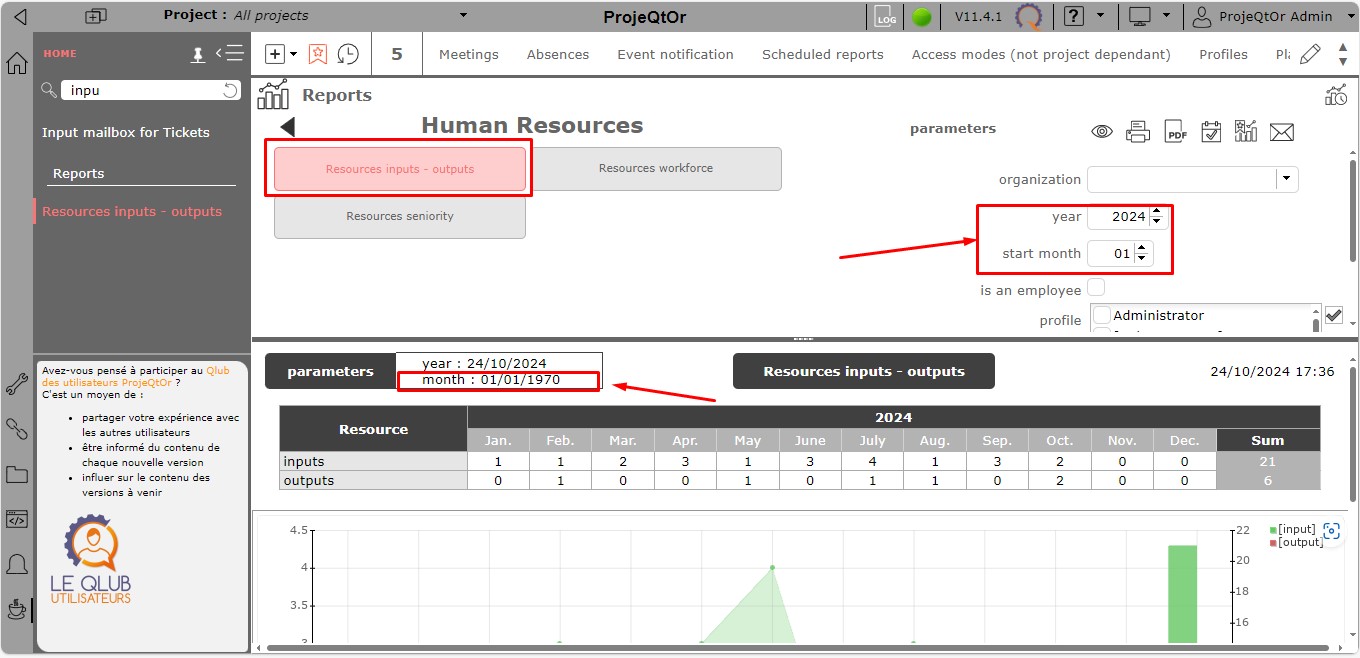
Task: Select the Resources workforce report button
Action: [x=655, y=168]
